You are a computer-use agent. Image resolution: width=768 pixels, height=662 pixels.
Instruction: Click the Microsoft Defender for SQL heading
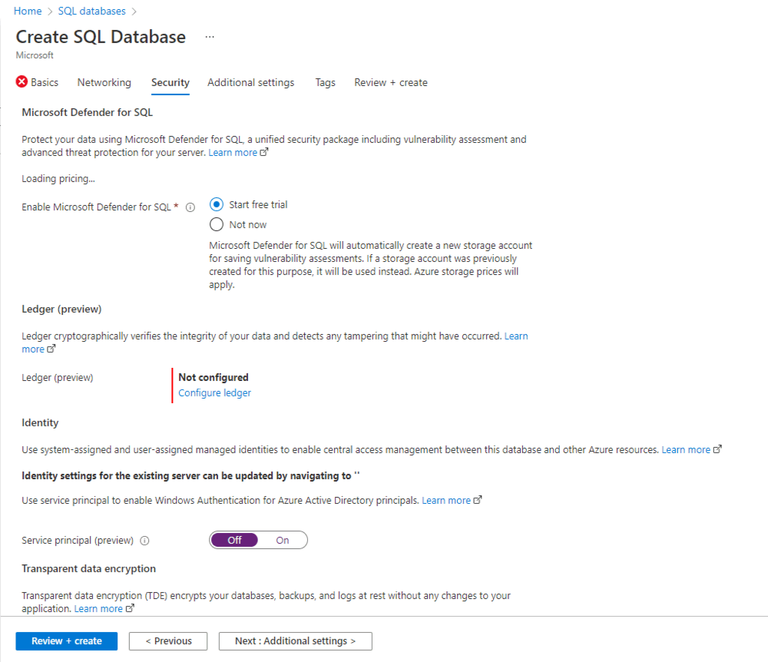pos(87,113)
